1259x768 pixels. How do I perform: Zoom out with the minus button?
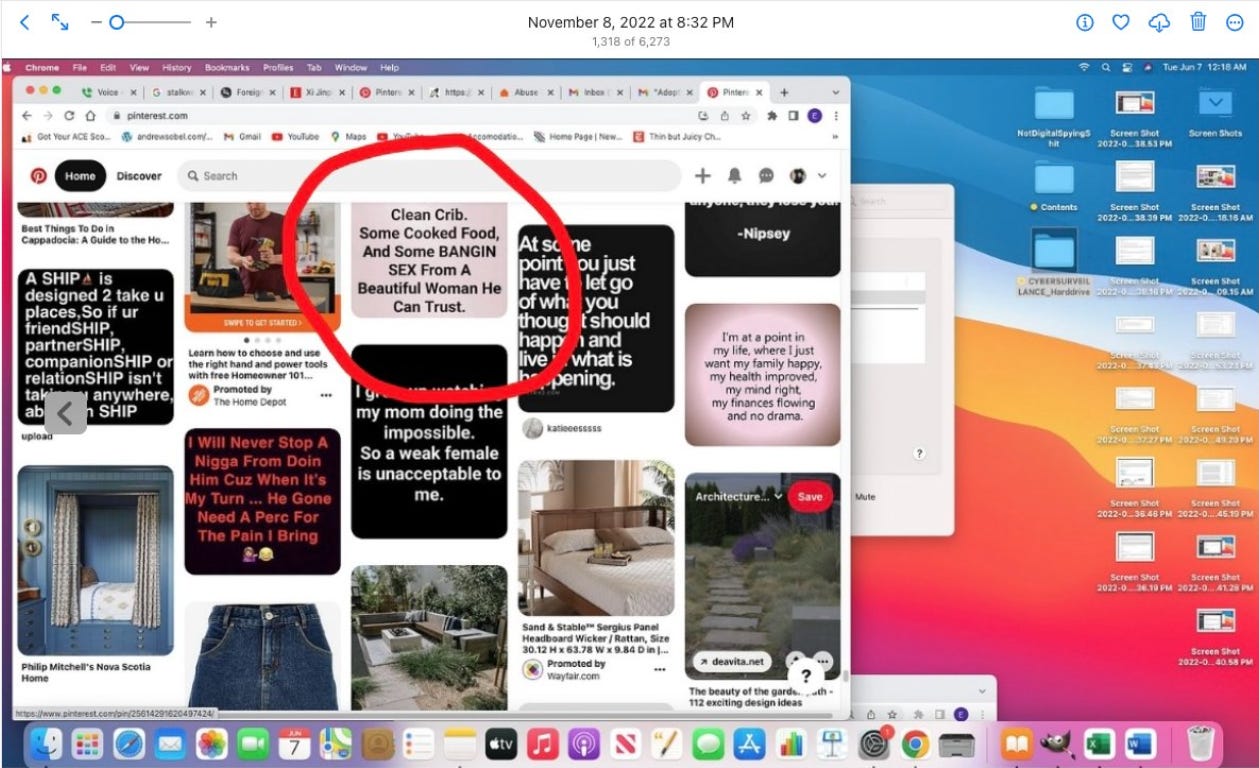[95, 22]
